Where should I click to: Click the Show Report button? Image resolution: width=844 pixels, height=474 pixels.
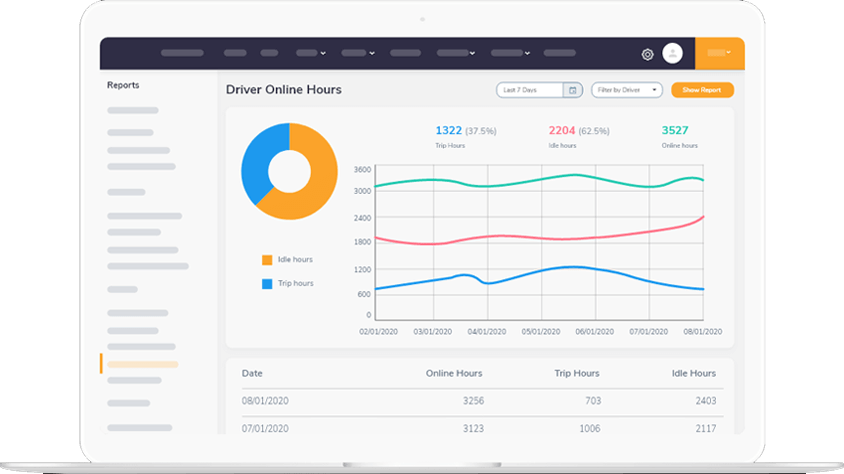(702, 90)
